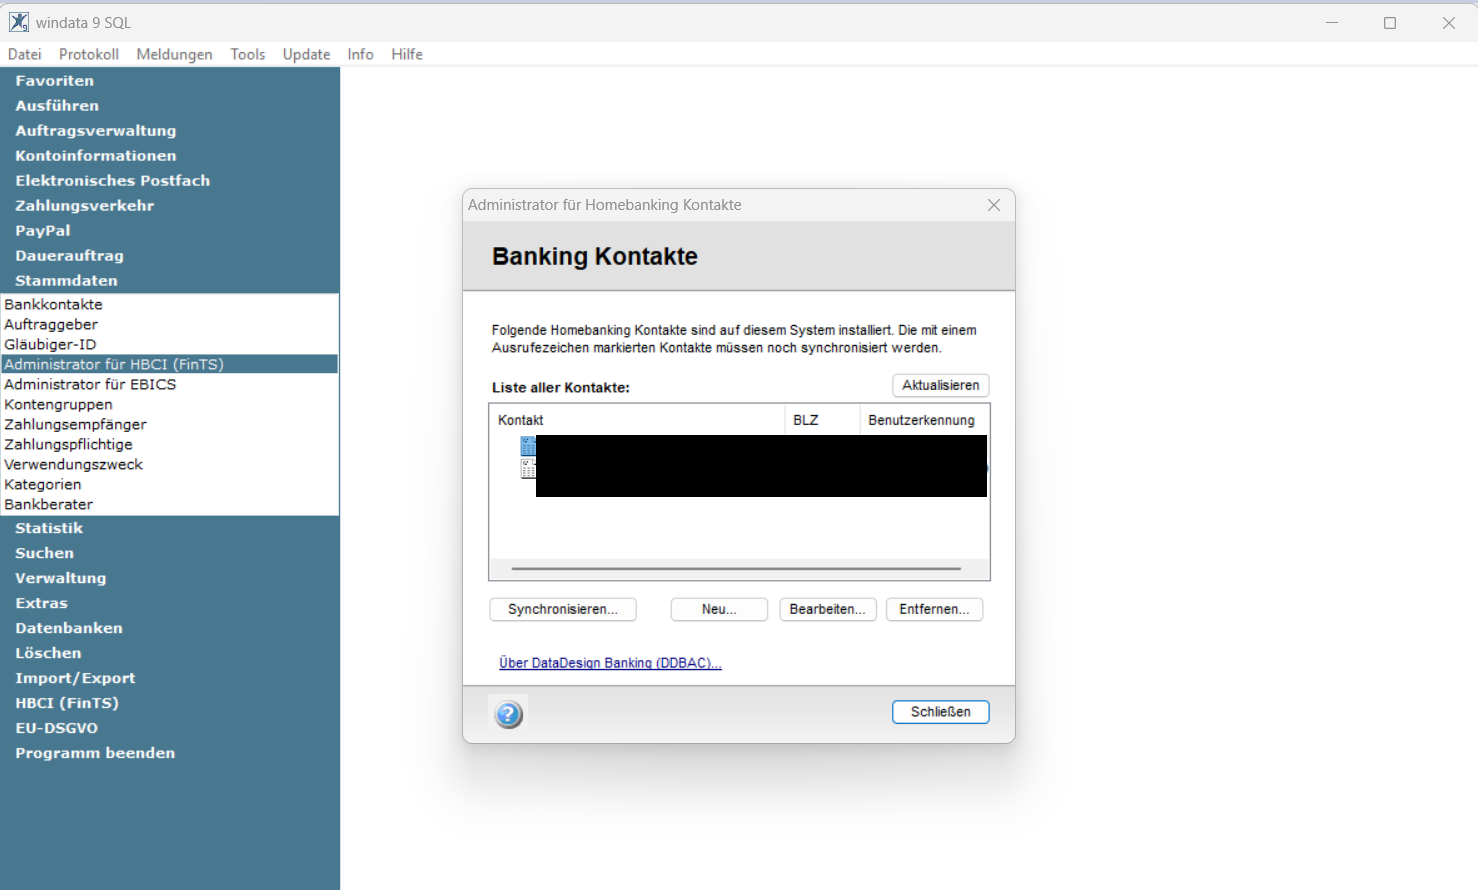Click the Benutzerkennung column header
The image size is (1478, 890).
pyautogui.click(x=924, y=420)
